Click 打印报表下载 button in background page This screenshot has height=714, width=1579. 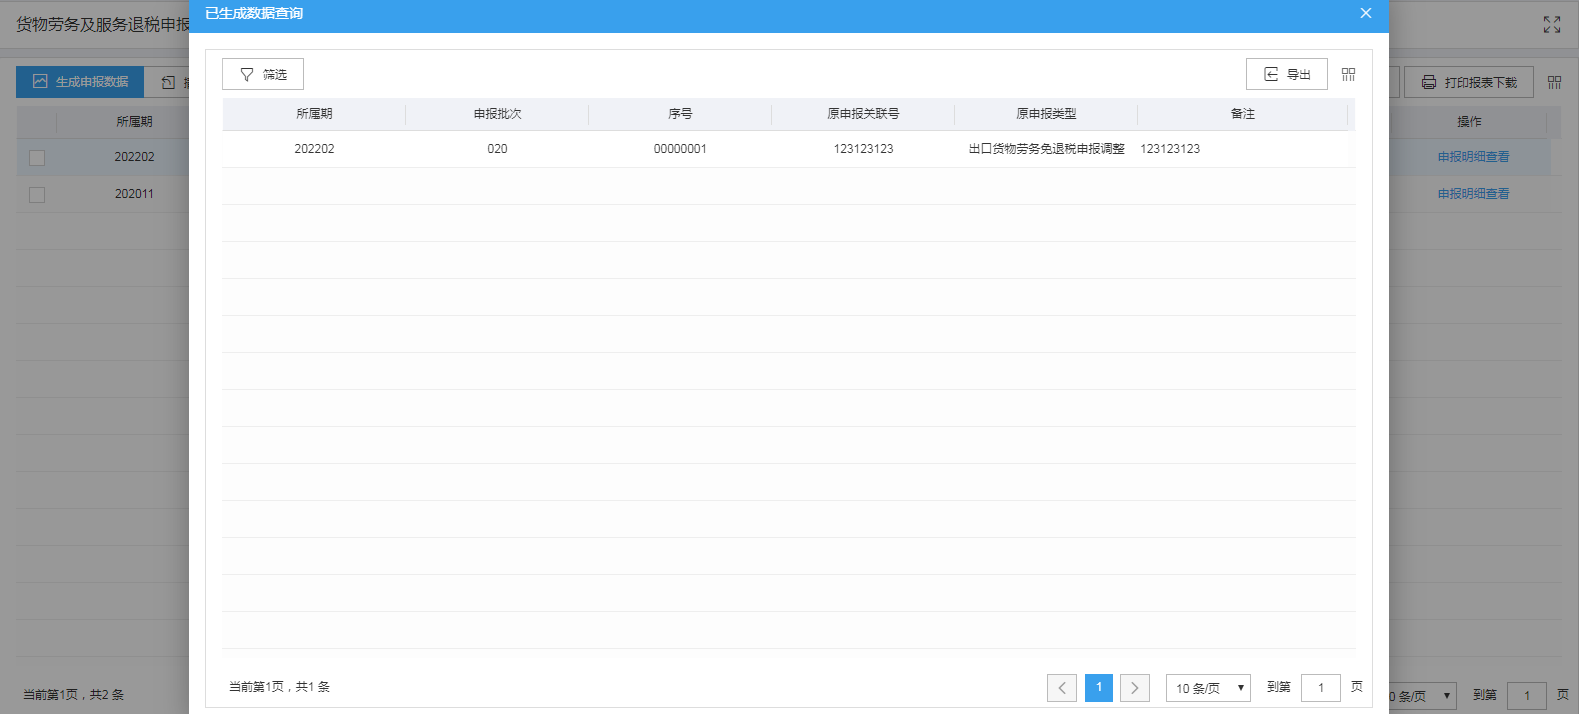coord(1469,82)
